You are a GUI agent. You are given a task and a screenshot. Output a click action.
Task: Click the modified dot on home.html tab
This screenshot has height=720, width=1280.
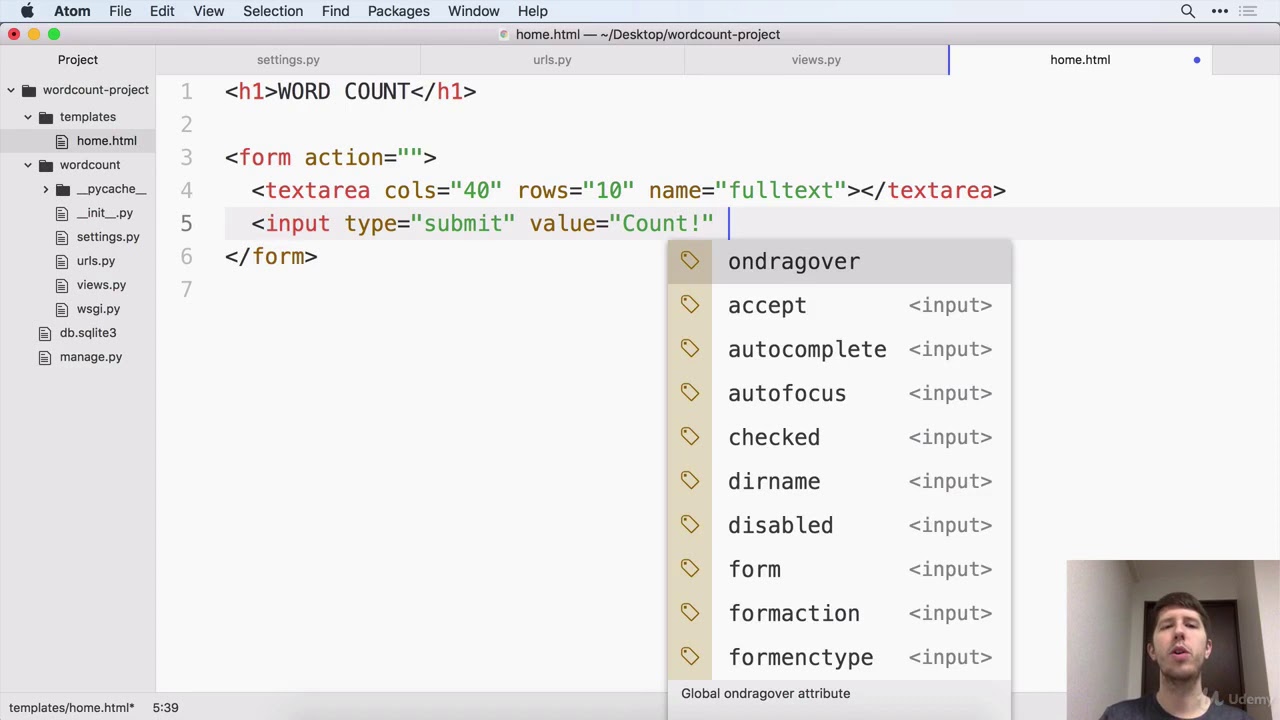1196,60
